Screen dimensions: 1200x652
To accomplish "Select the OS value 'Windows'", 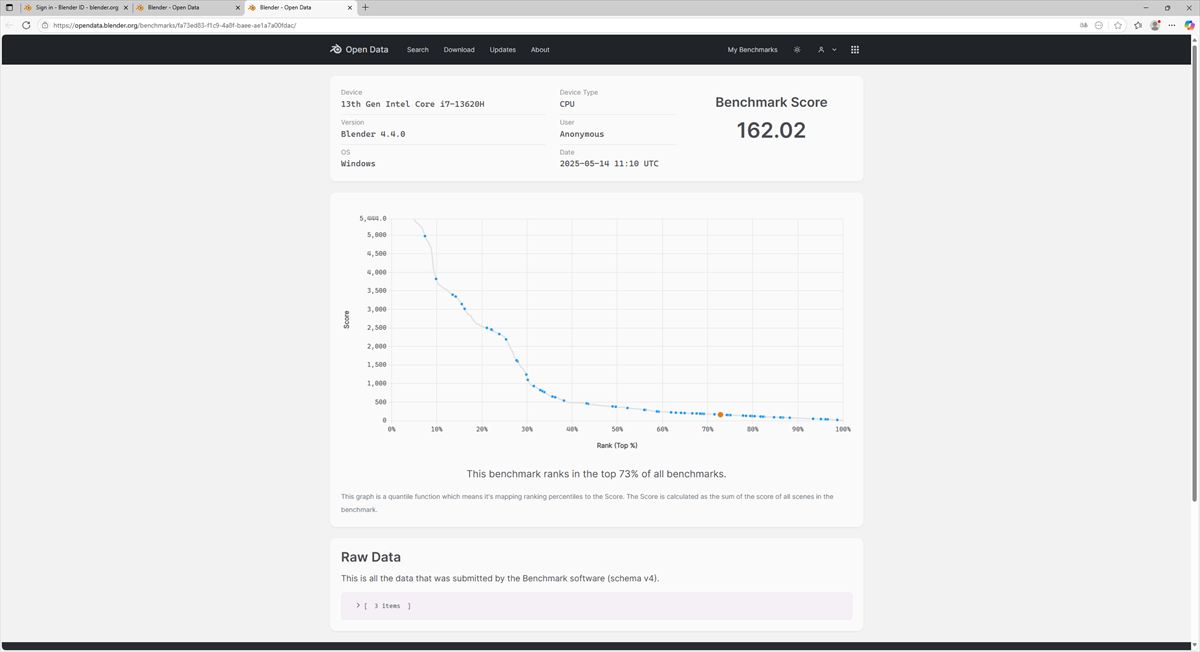I will point(358,163).
